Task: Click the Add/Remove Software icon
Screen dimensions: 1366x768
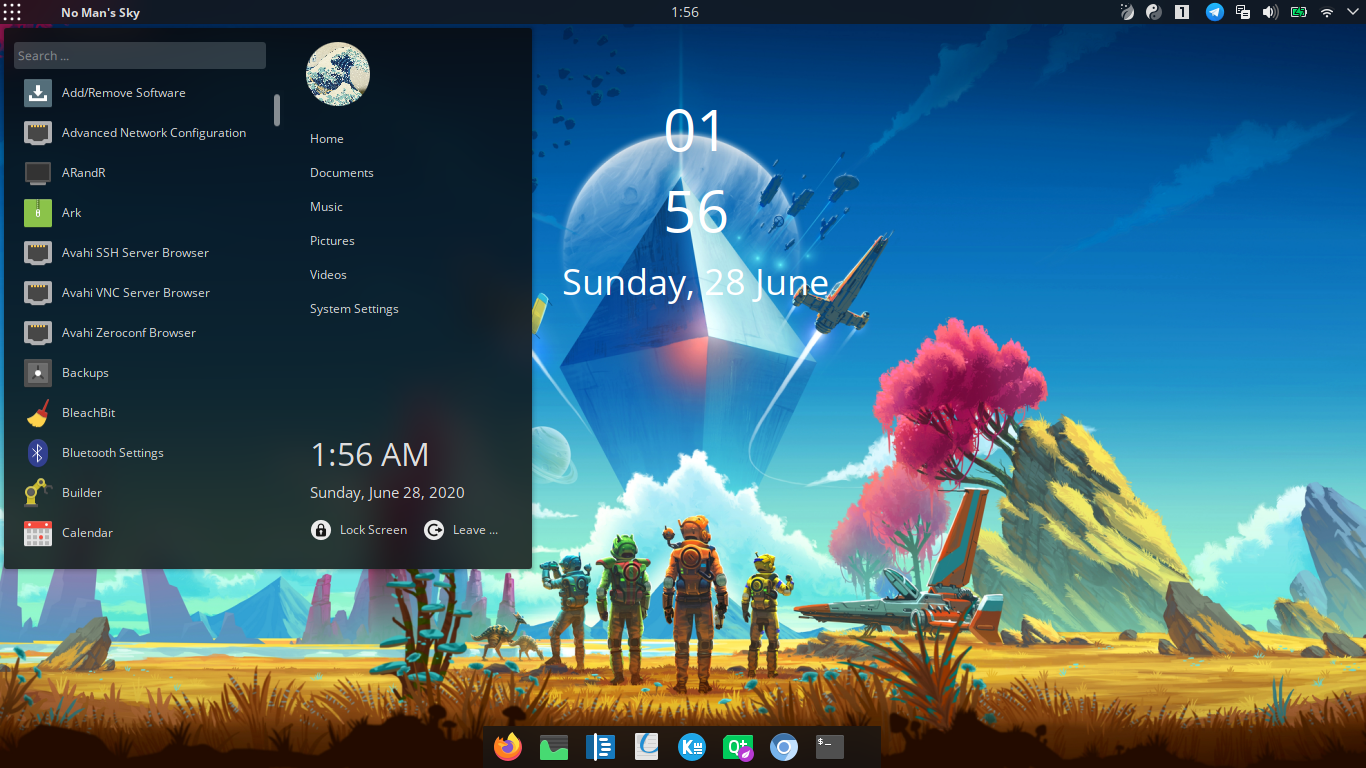Action: click(38, 93)
